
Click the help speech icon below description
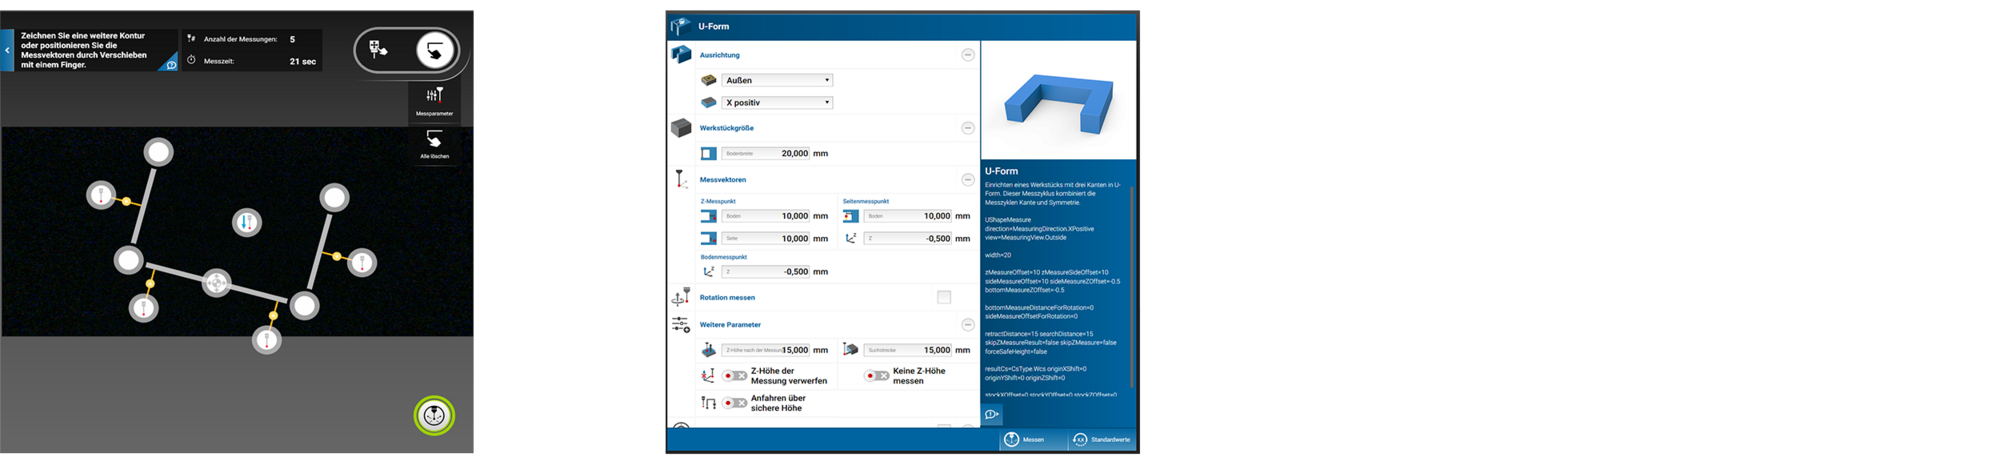coord(992,414)
